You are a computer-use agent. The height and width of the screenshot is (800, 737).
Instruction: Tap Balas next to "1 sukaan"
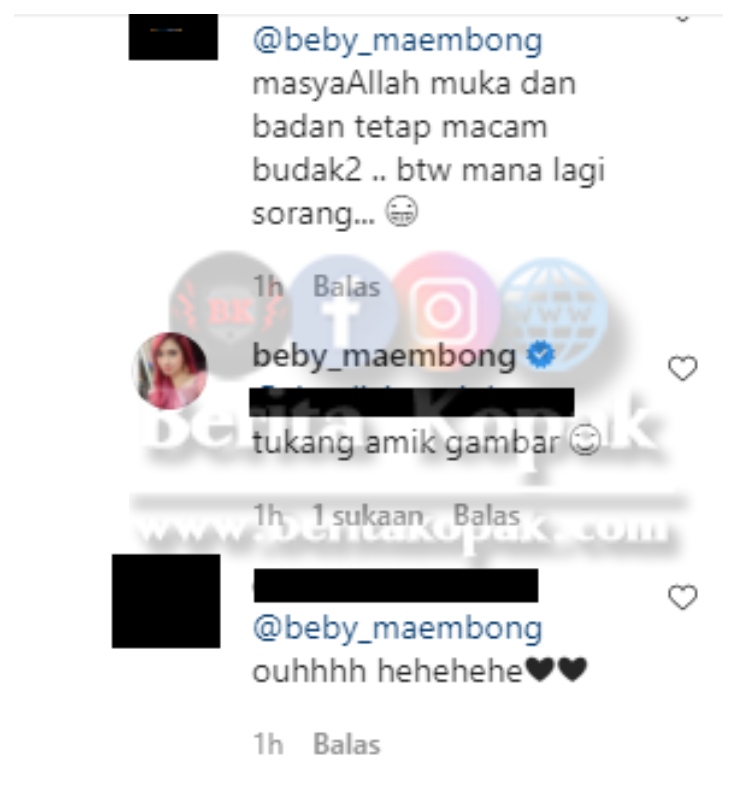tap(487, 515)
